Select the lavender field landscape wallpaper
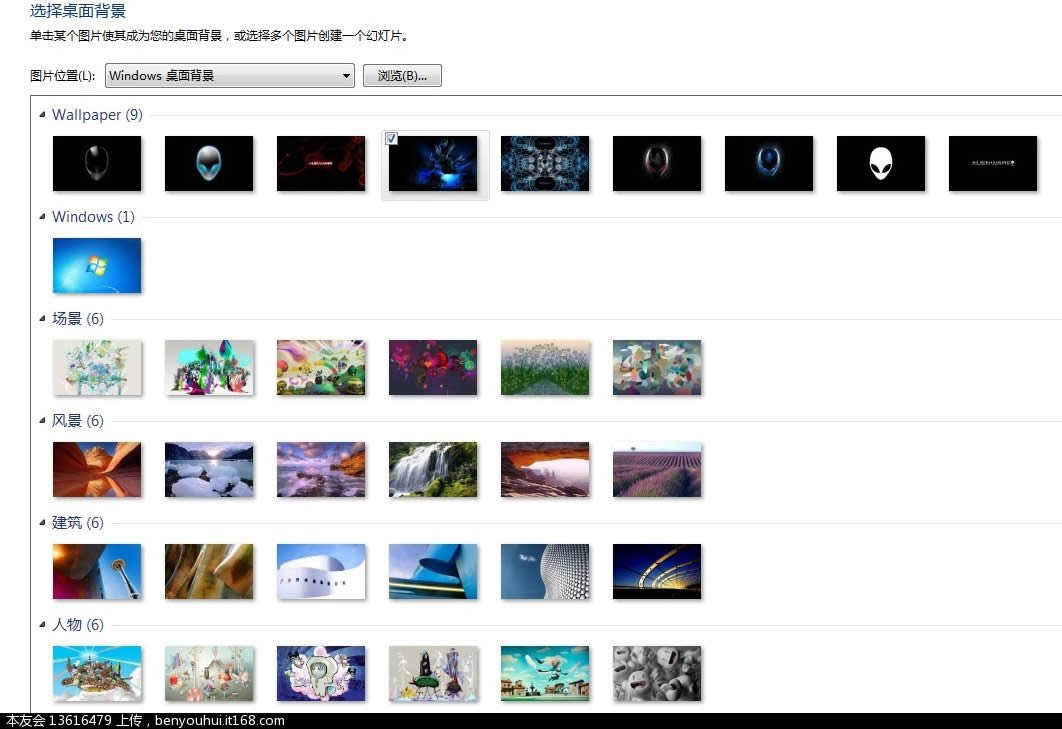The image size is (1062, 729). tap(657, 470)
